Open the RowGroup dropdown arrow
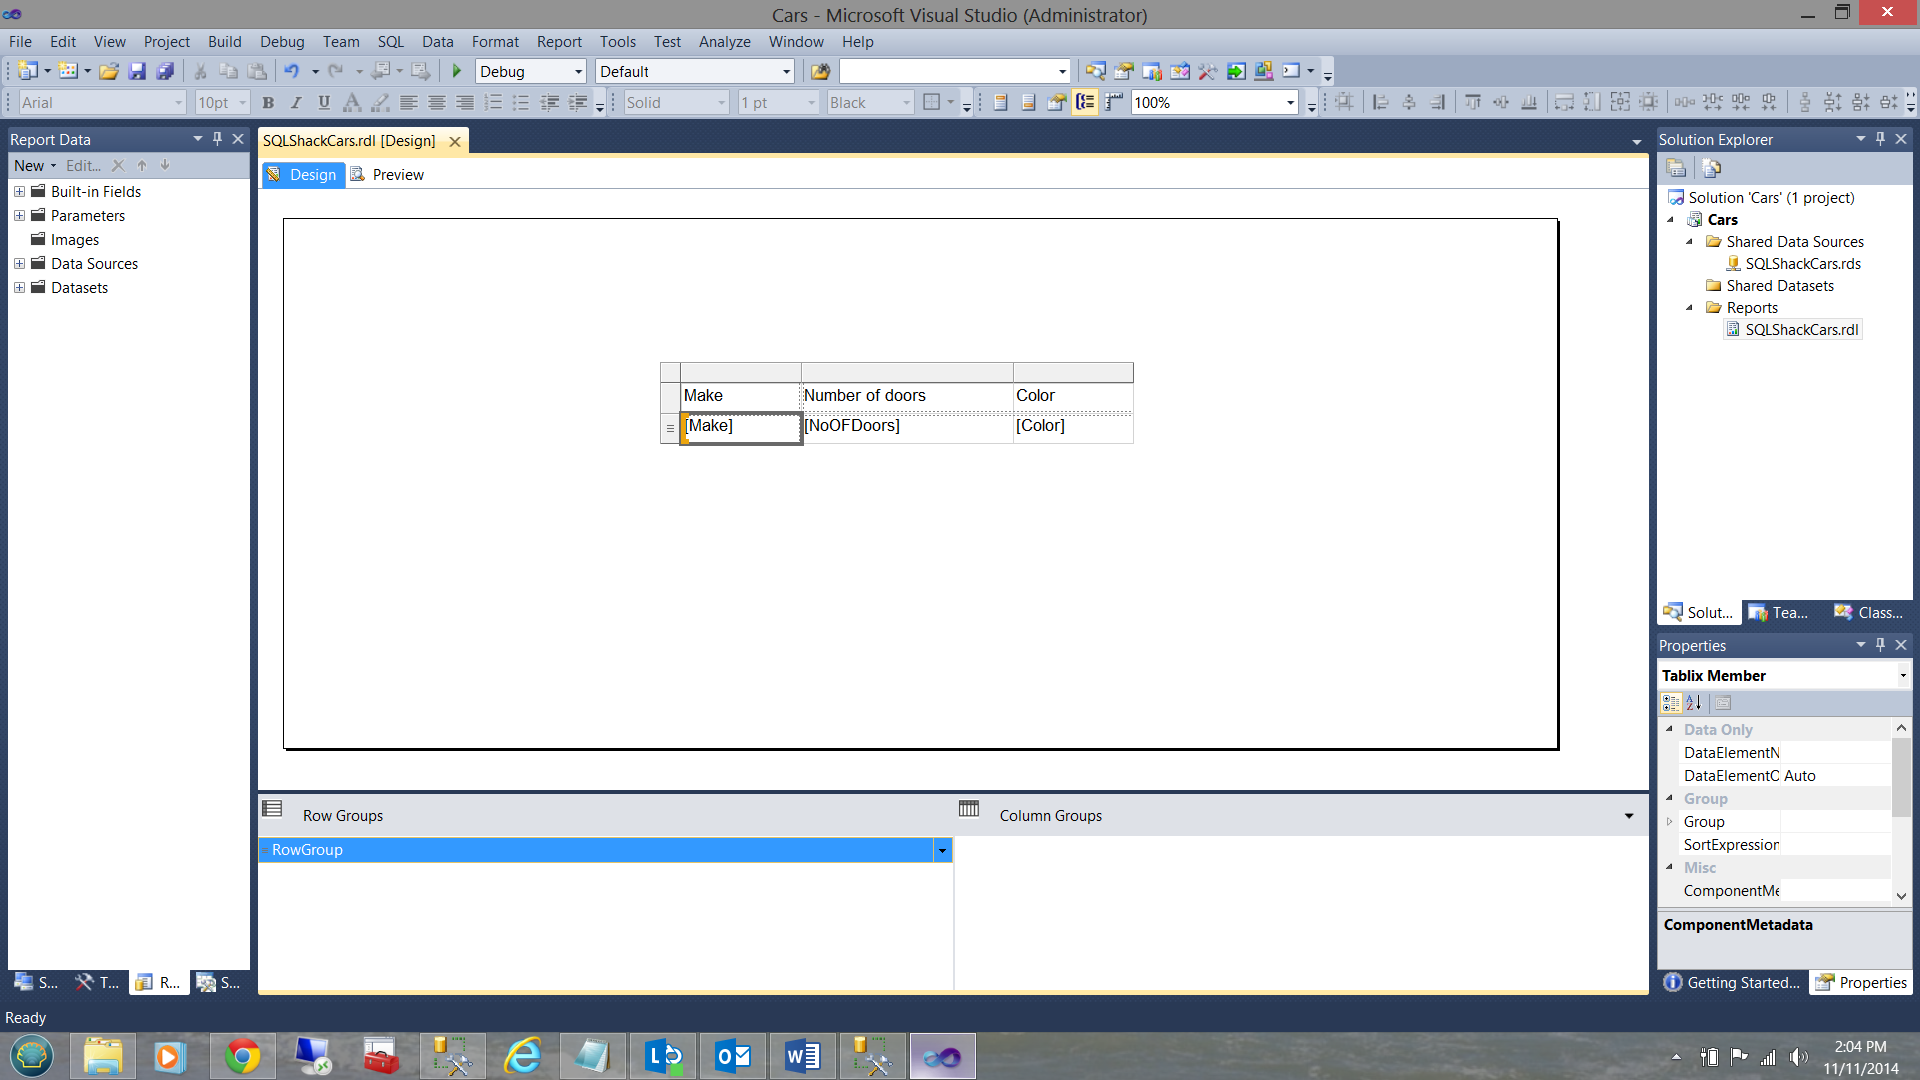1920x1080 pixels. (942, 850)
